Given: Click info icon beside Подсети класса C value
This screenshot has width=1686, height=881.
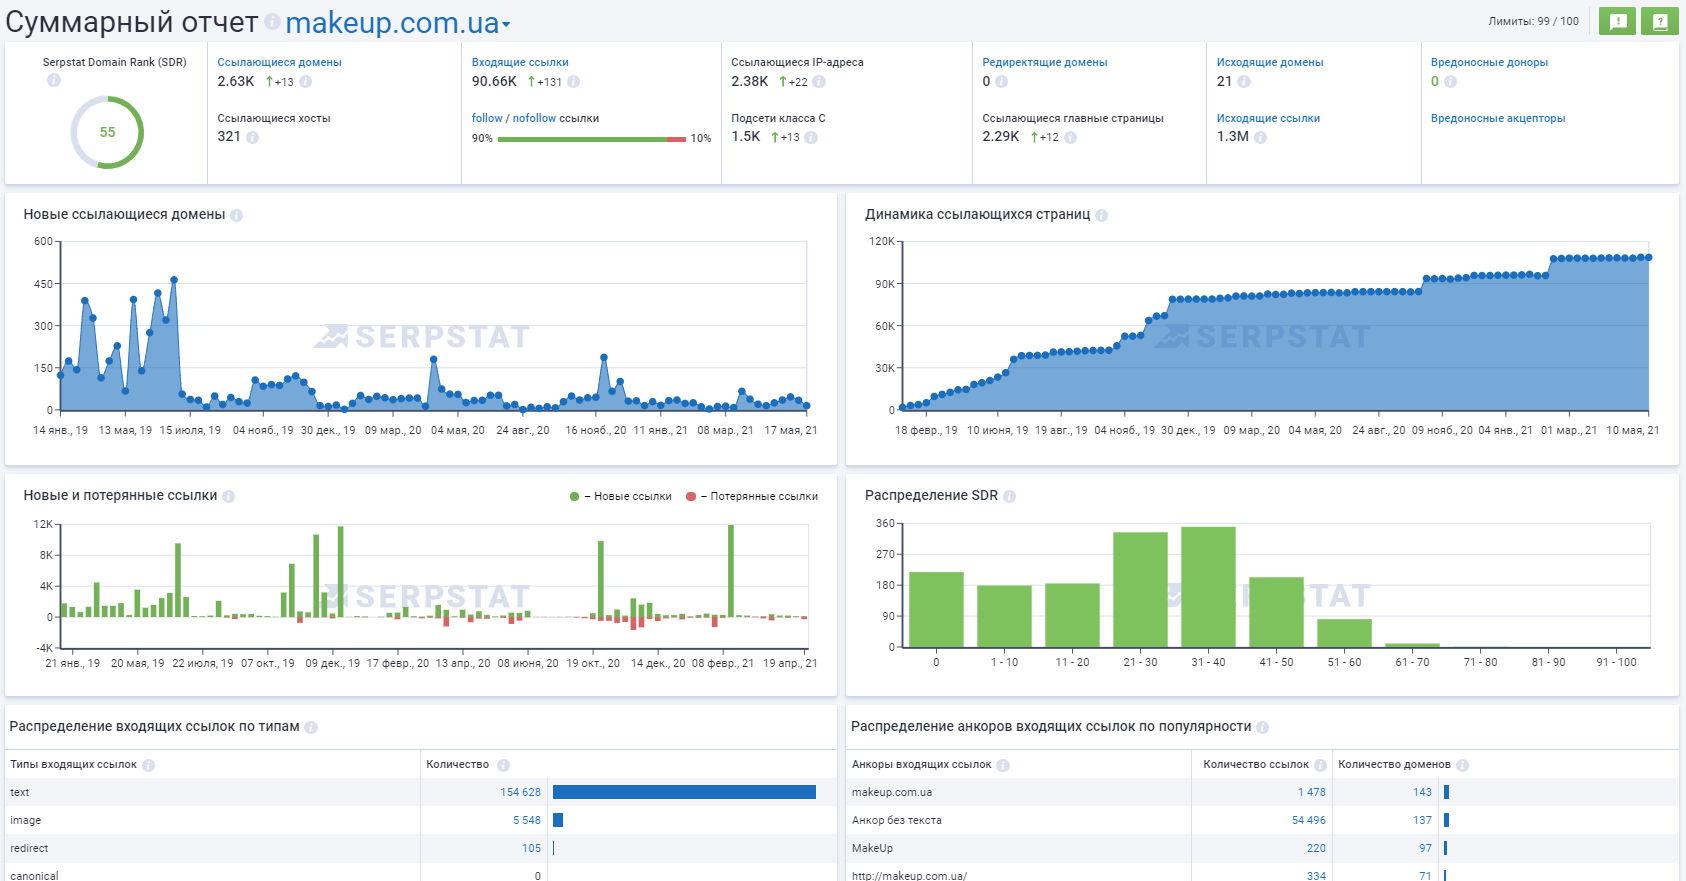Looking at the screenshot, I should (x=811, y=137).
